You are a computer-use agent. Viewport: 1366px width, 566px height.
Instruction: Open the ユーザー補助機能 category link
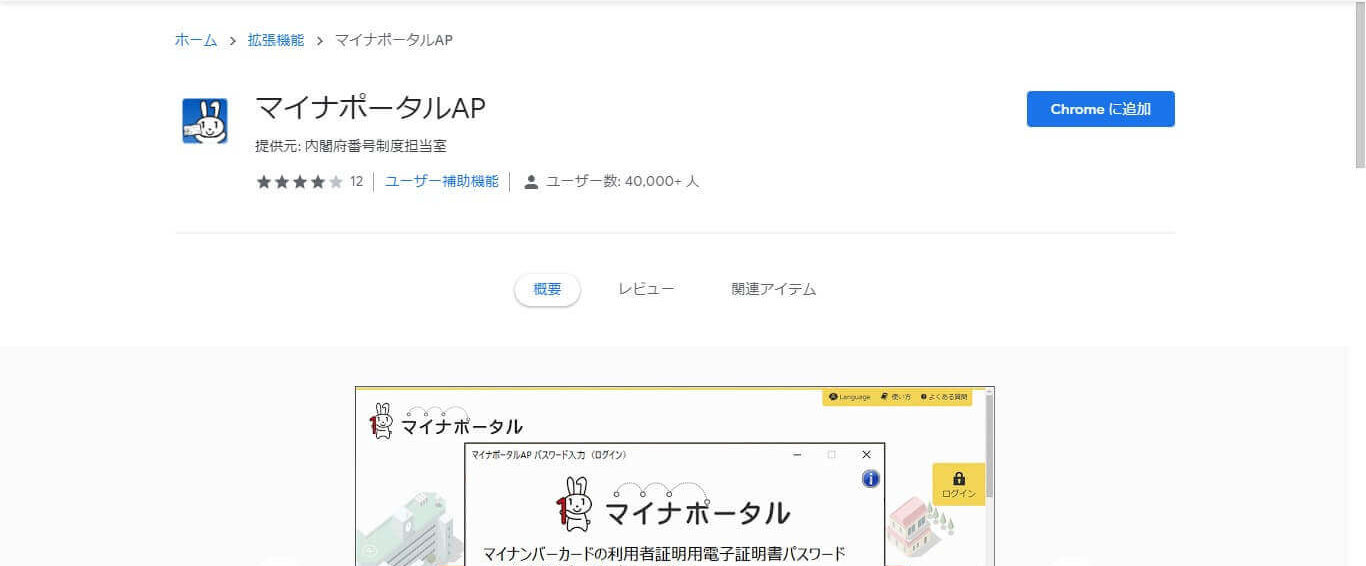(x=441, y=181)
